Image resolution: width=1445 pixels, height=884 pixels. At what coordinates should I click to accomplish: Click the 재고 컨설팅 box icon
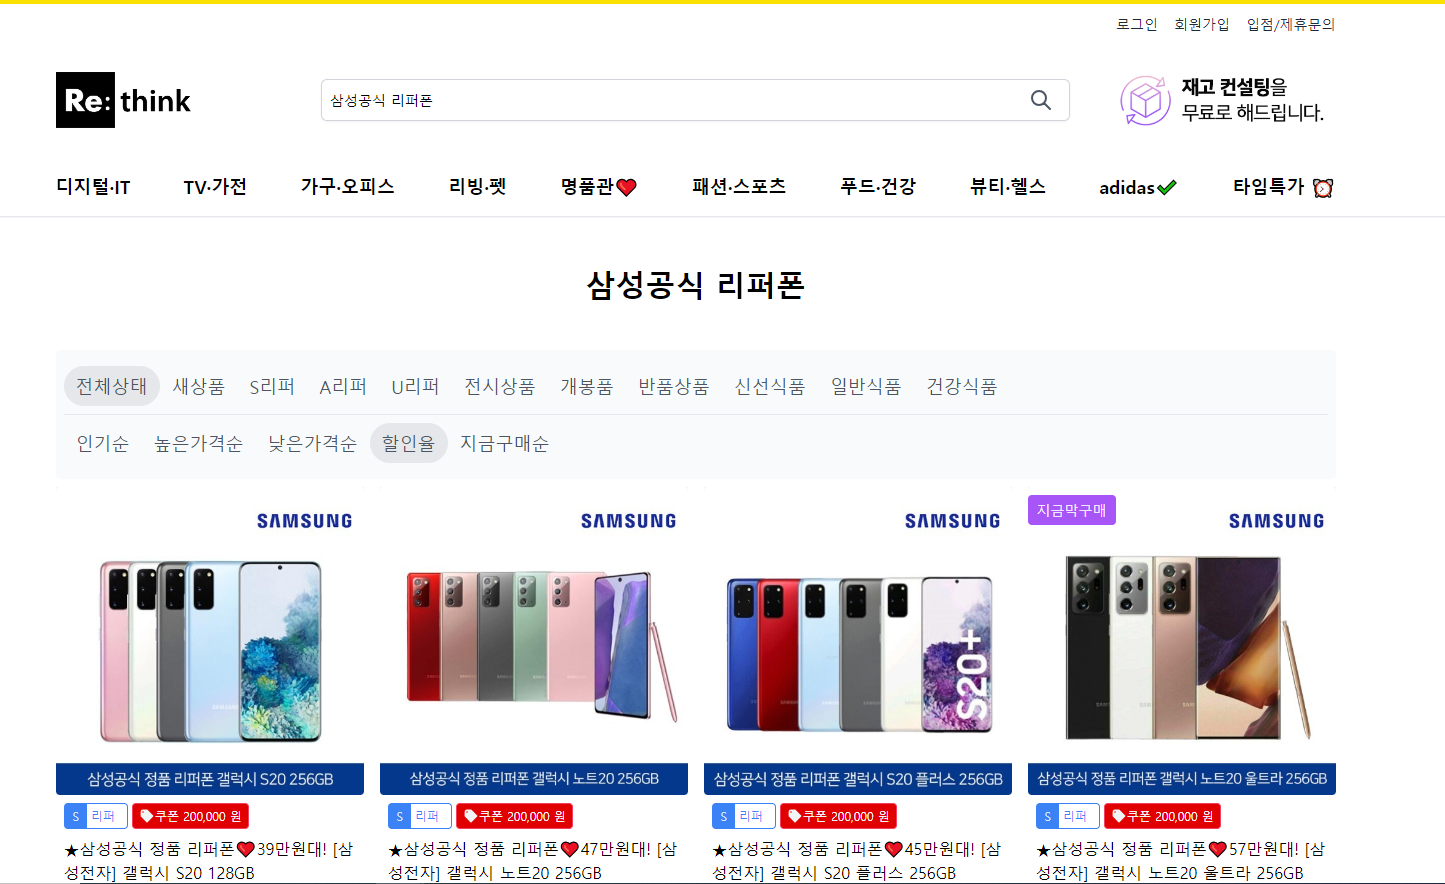(1144, 100)
